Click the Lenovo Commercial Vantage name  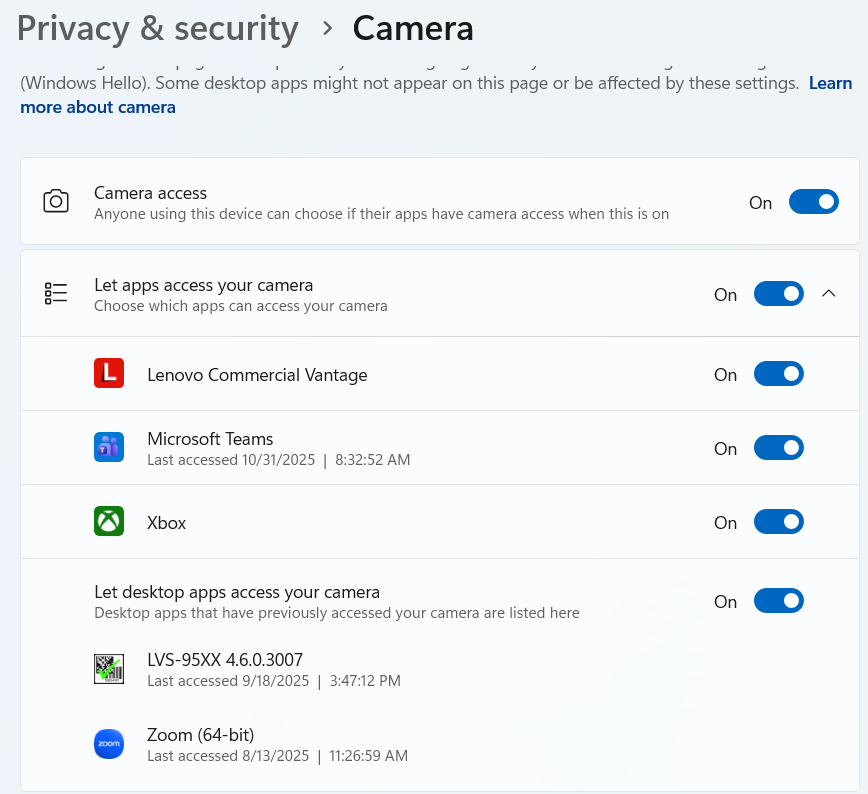click(257, 375)
